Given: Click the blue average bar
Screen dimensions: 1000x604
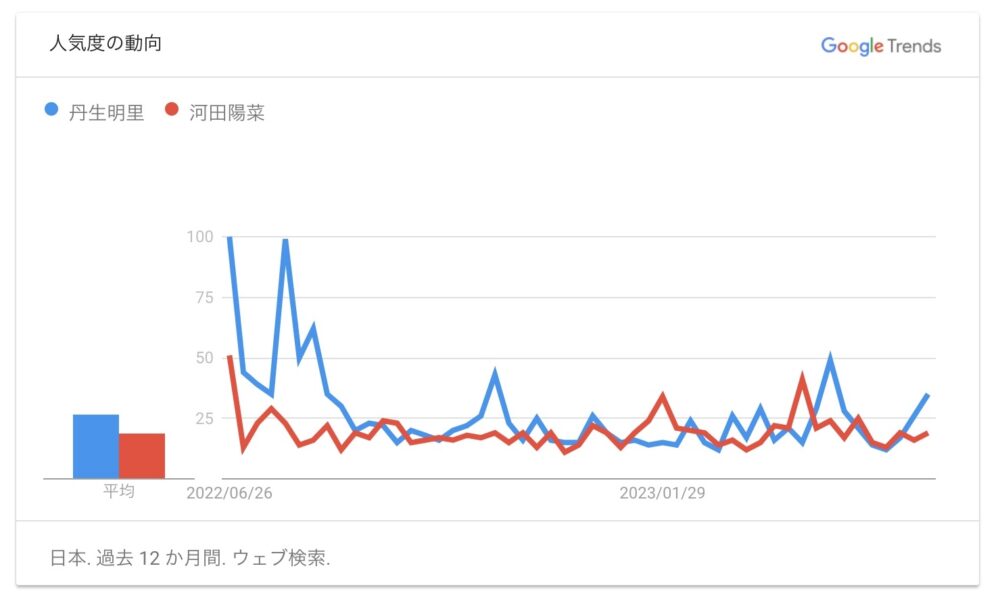Looking at the screenshot, I should point(95,446).
